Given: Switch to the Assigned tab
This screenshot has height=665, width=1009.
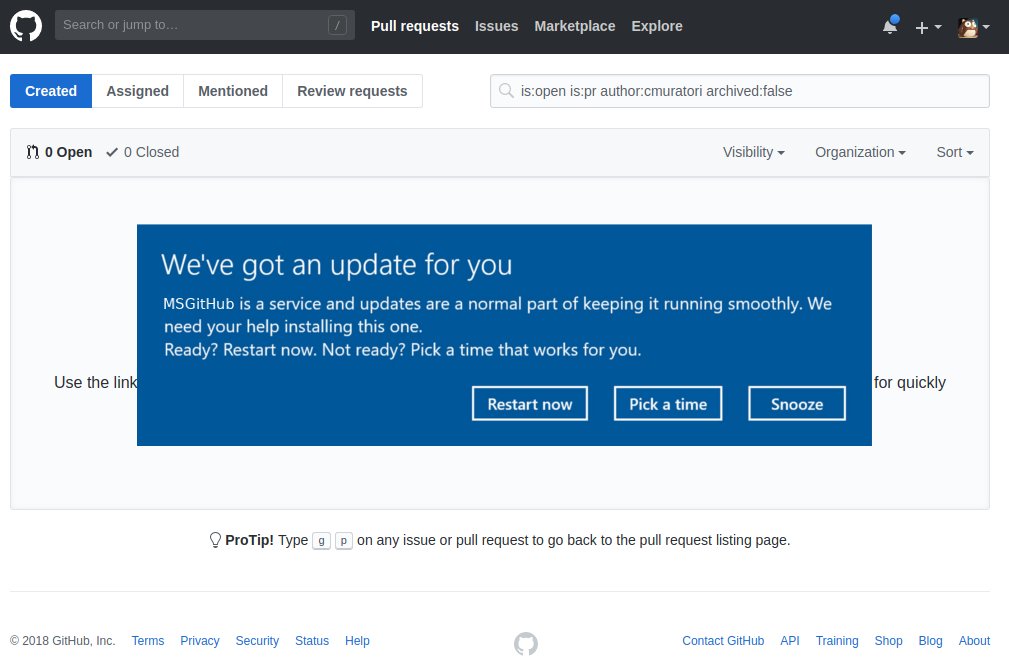Looking at the screenshot, I should 138,91.
